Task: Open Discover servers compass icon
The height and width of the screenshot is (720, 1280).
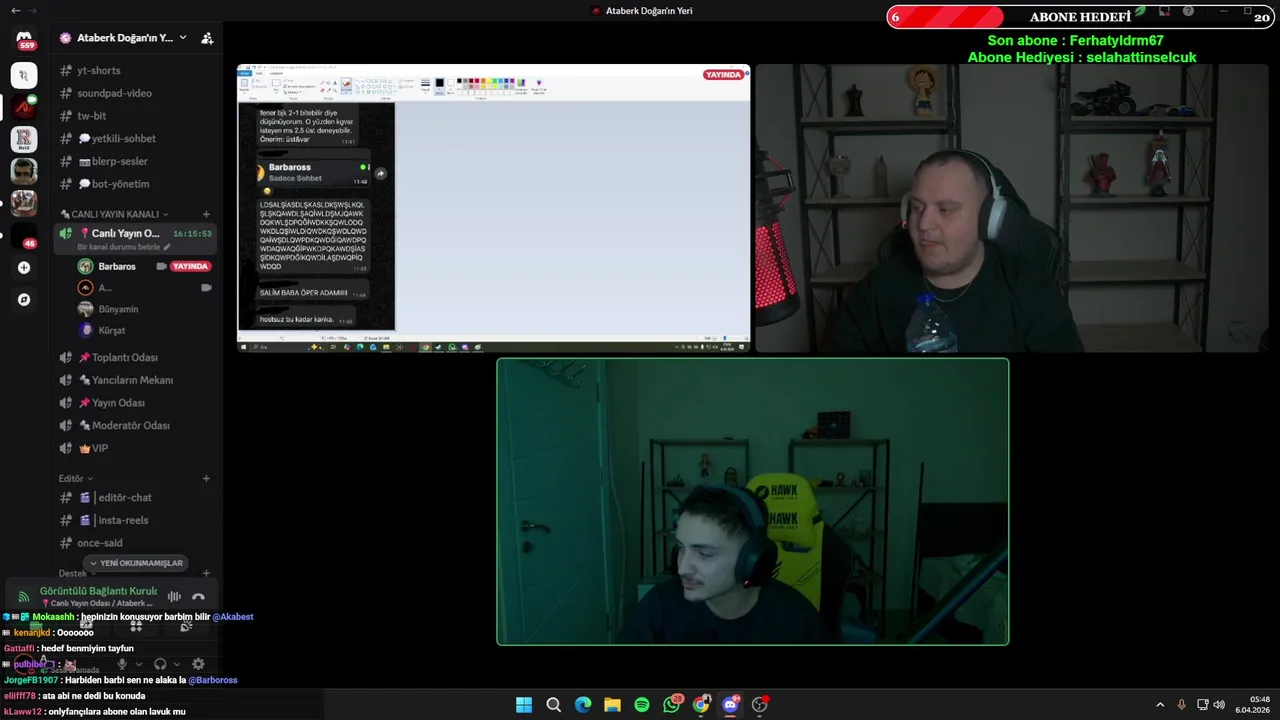Action: click(x=24, y=299)
